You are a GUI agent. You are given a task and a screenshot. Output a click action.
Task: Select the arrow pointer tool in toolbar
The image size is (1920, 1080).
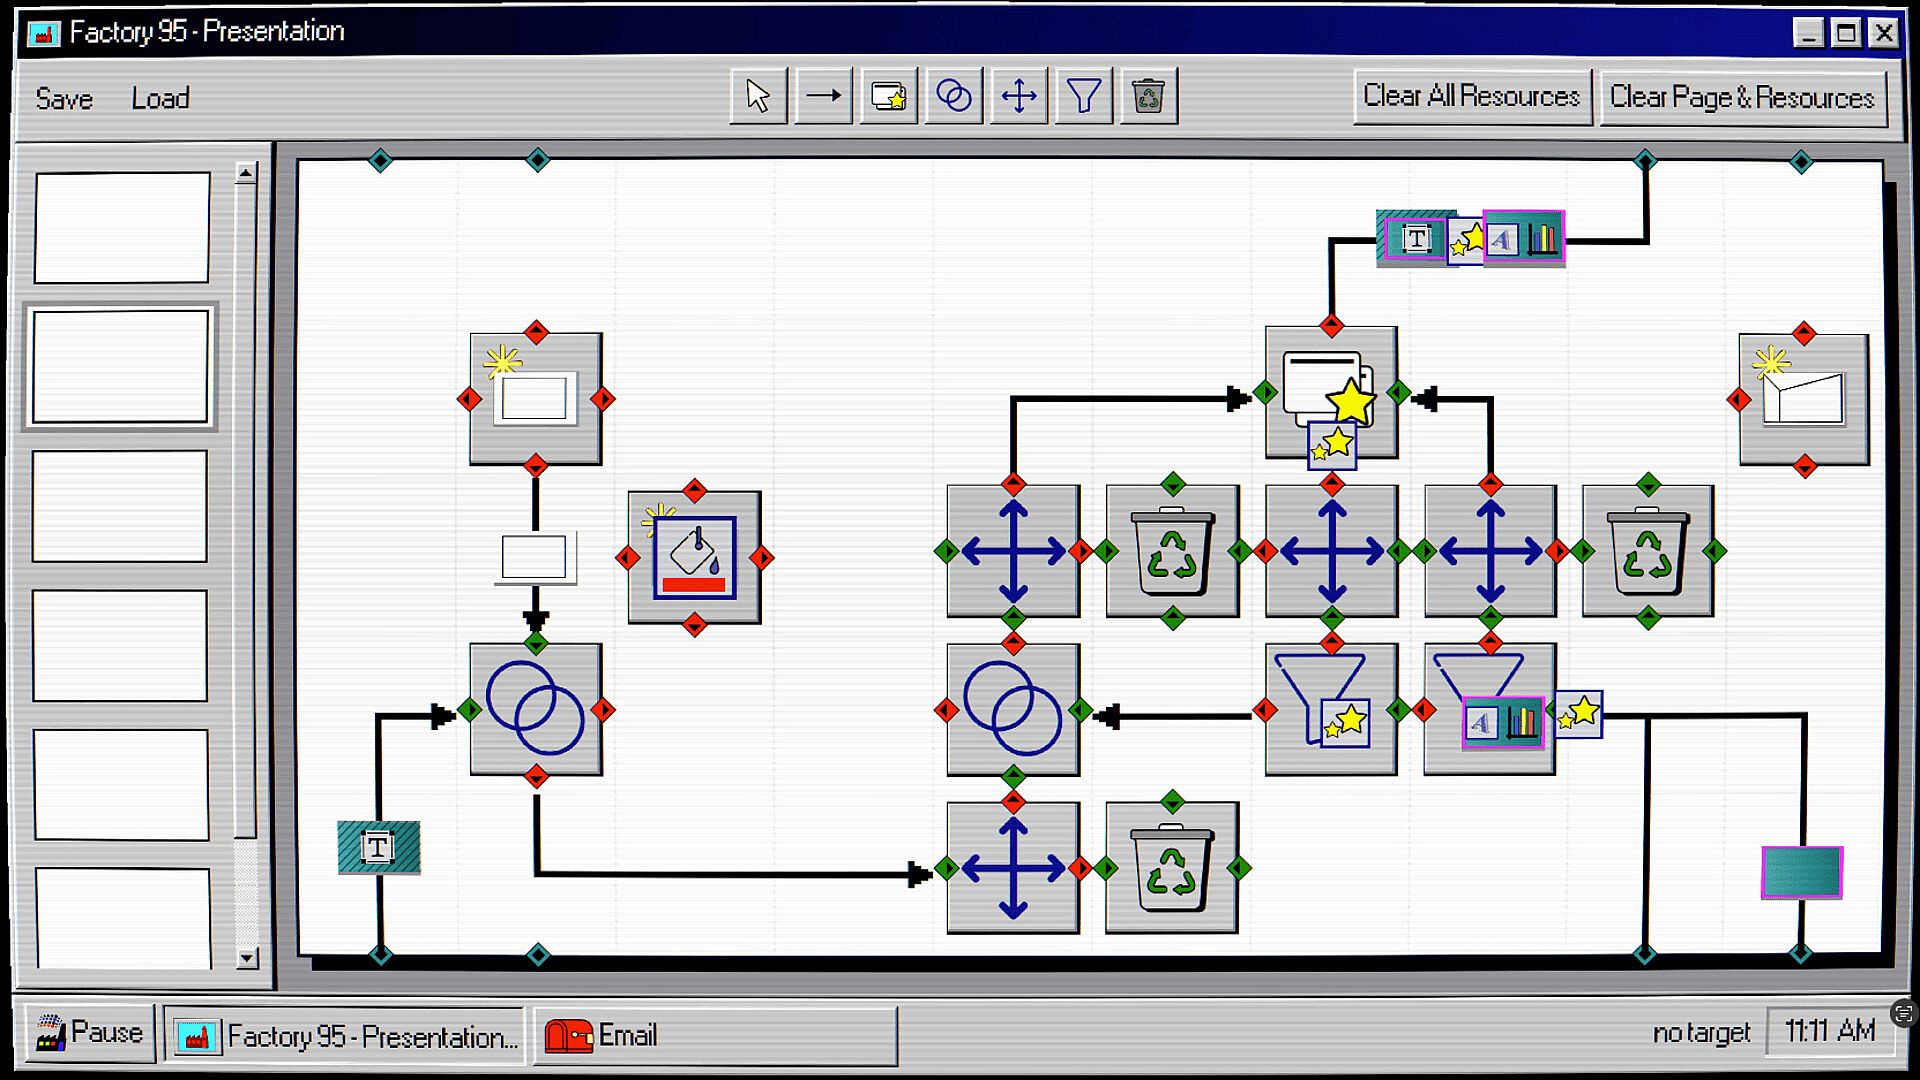point(758,97)
